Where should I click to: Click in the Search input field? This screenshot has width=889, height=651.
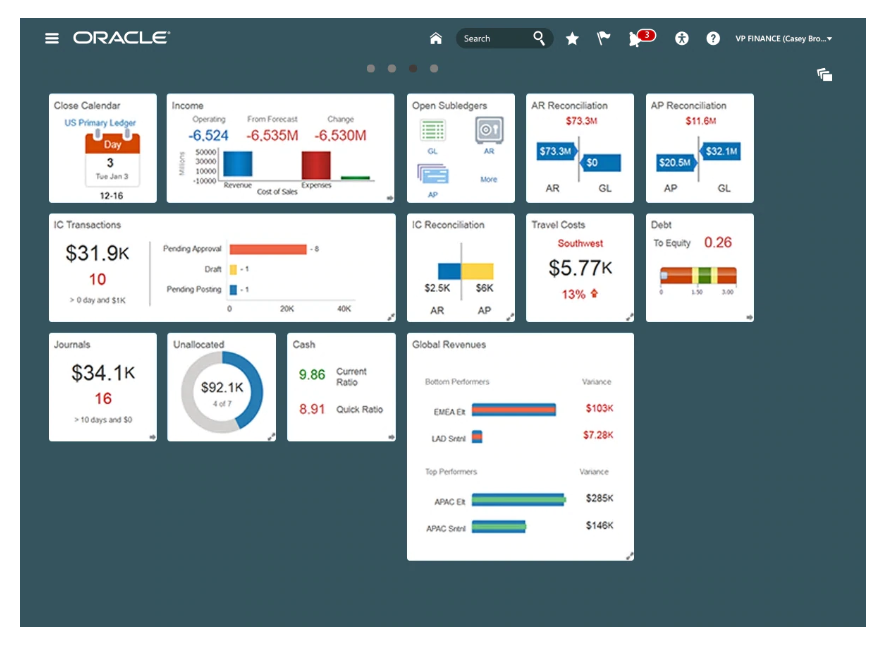(x=494, y=39)
